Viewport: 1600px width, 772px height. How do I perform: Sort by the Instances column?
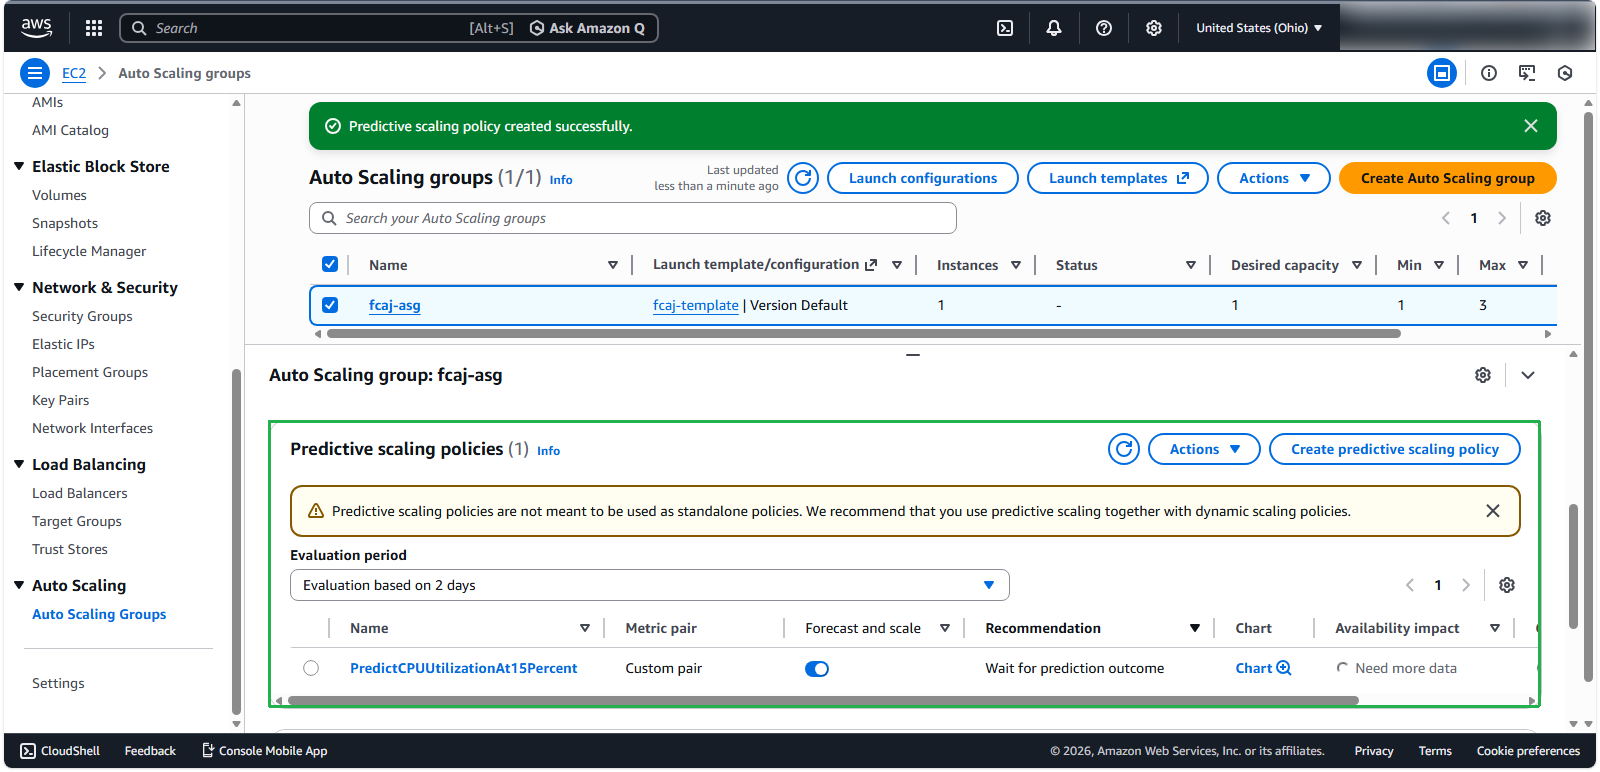point(1016,265)
